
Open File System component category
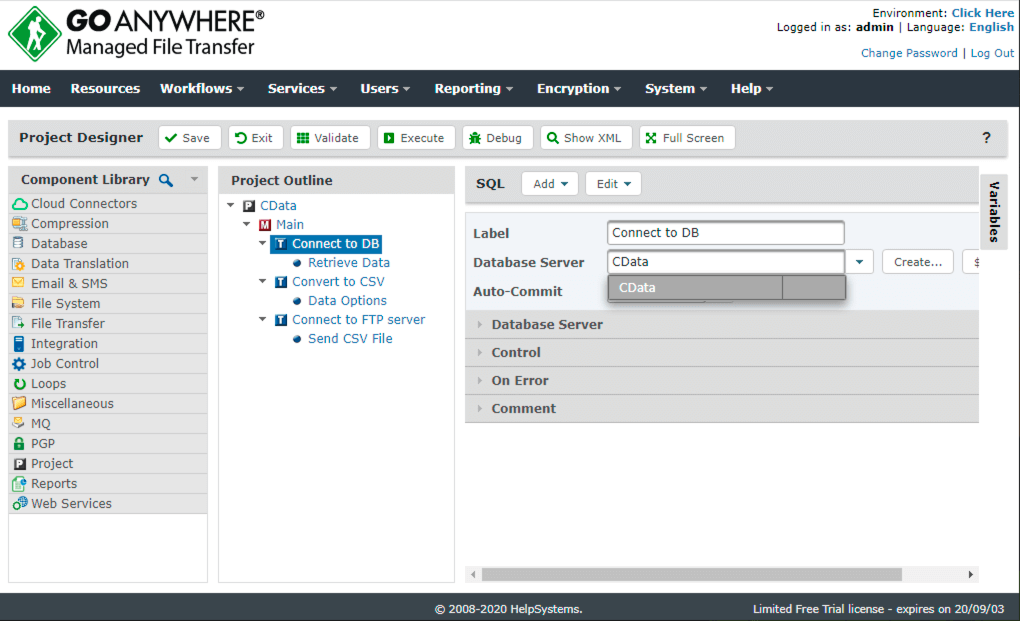point(108,304)
